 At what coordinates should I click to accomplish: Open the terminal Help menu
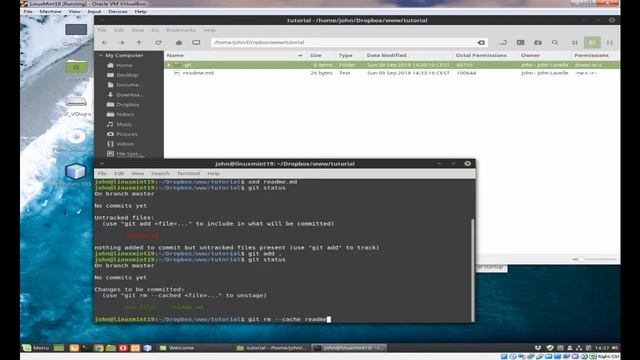[x=213, y=173]
